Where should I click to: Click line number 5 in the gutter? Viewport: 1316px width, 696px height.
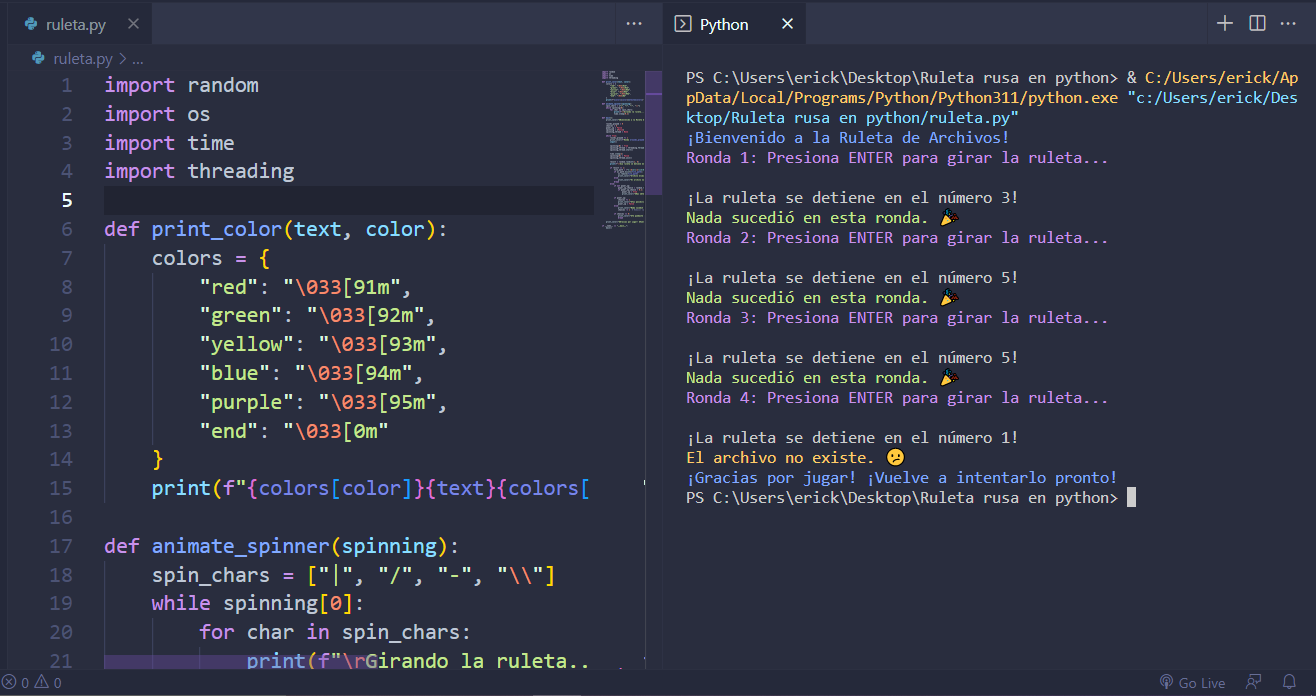(x=67, y=200)
